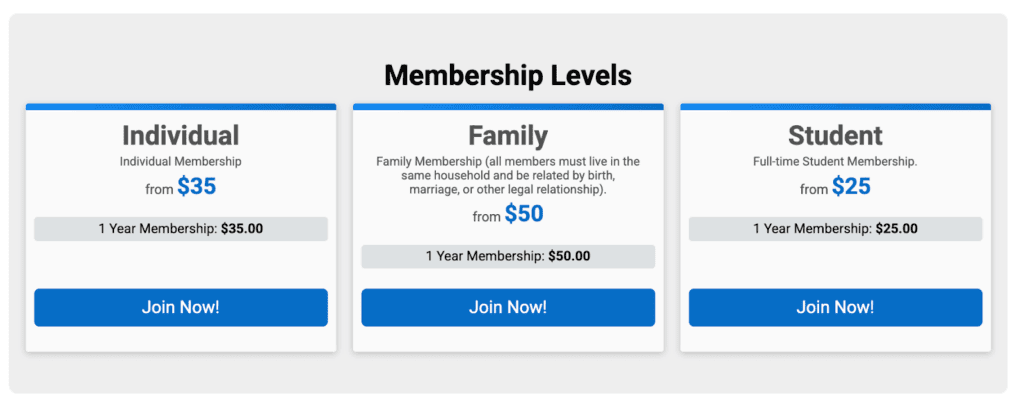Viewport: 1024px width, 406px height.
Task: Click the blue top bar of Student card
Action: click(x=835, y=106)
